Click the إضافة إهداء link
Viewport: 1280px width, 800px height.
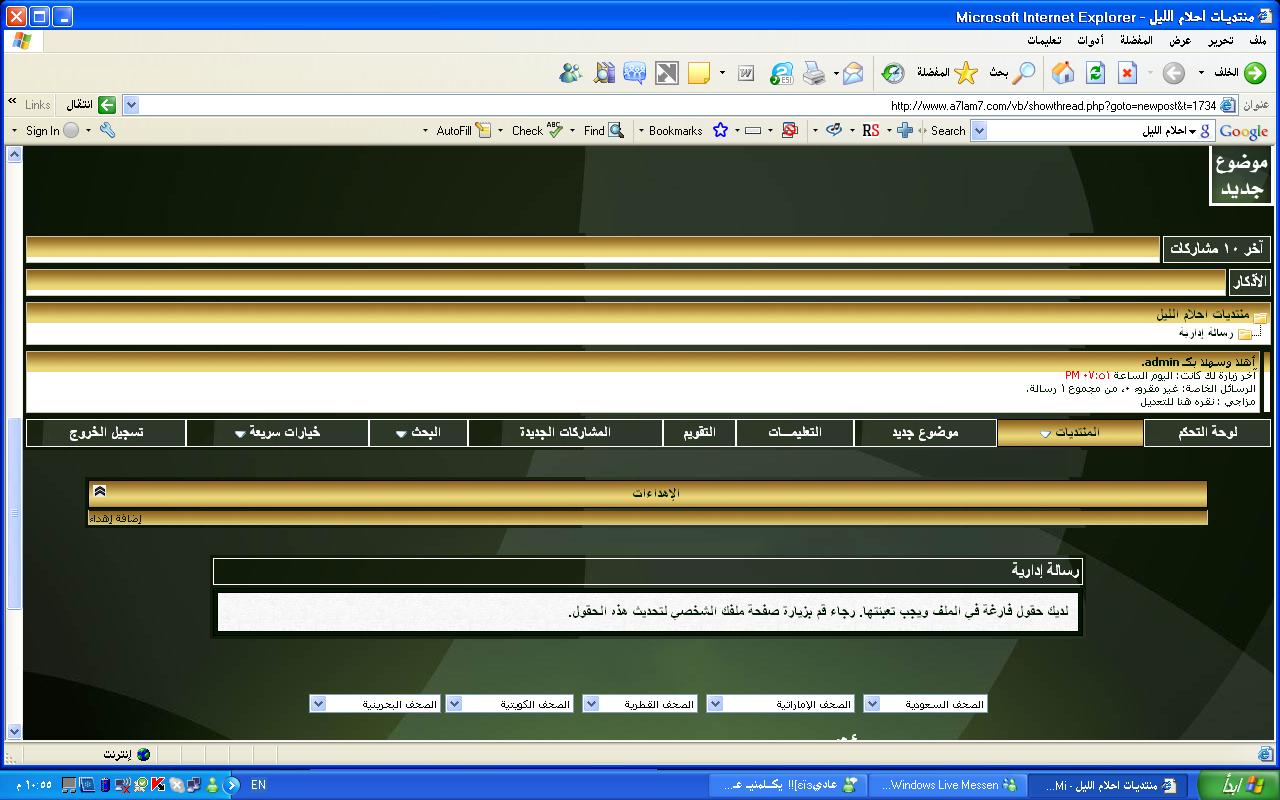[116, 518]
